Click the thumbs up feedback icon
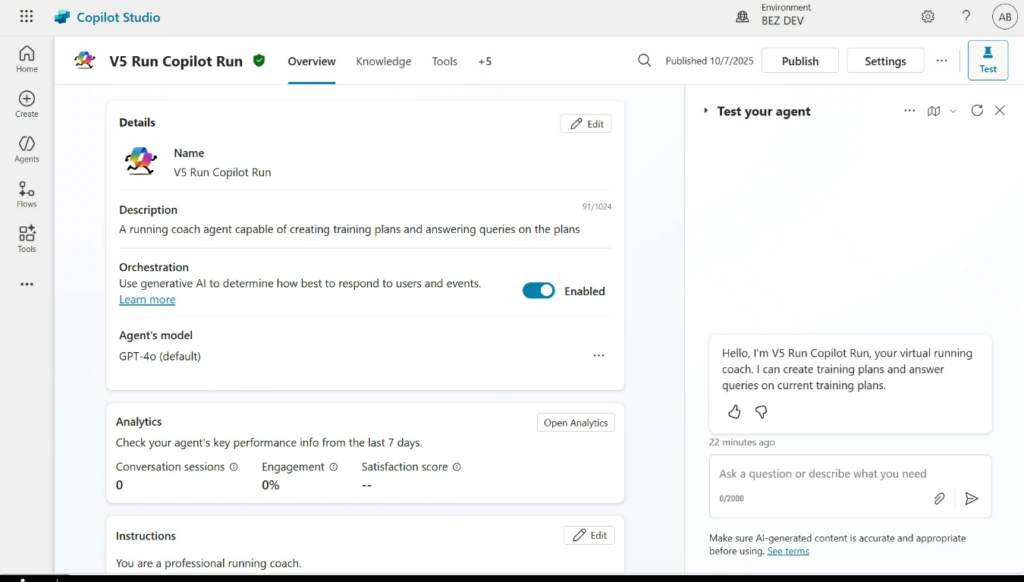 pyautogui.click(x=734, y=412)
